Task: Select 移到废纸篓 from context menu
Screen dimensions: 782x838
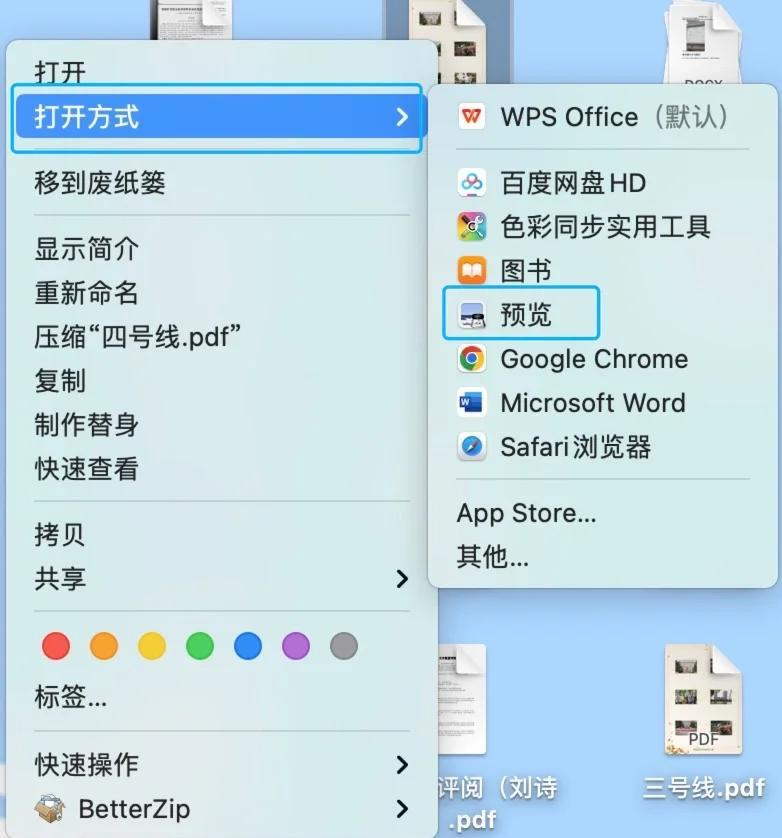Action: coord(100,183)
